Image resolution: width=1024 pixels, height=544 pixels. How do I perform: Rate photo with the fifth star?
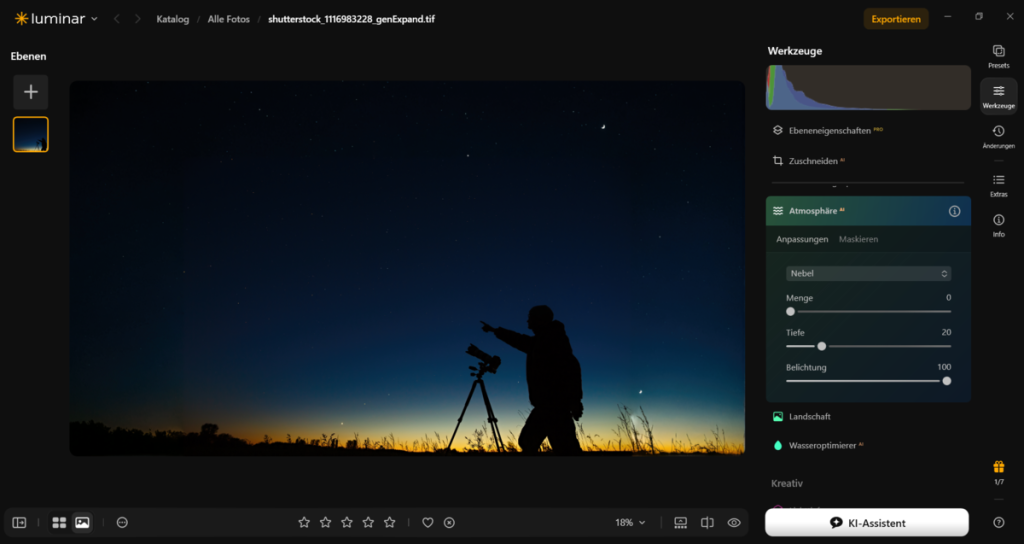tap(390, 522)
